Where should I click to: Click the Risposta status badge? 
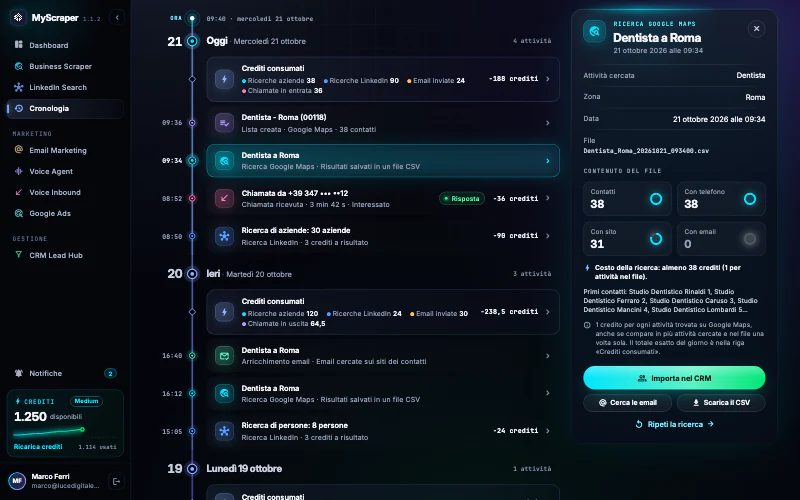click(462, 198)
